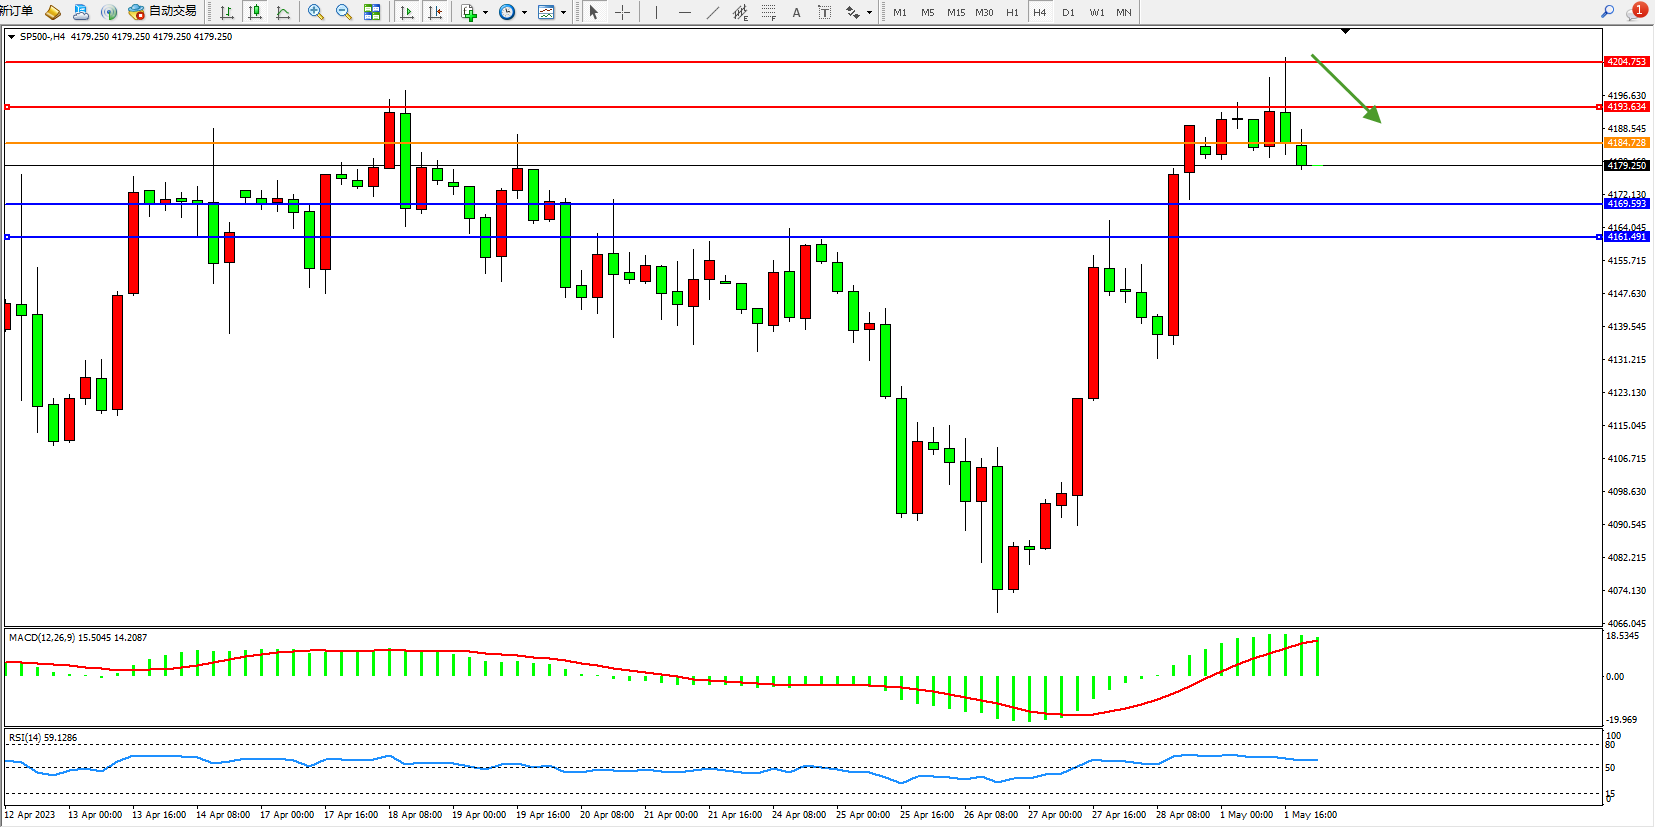Switch to the D1 timeframe
This screenshot has width=1655, height=828.
coord(1068,12)
